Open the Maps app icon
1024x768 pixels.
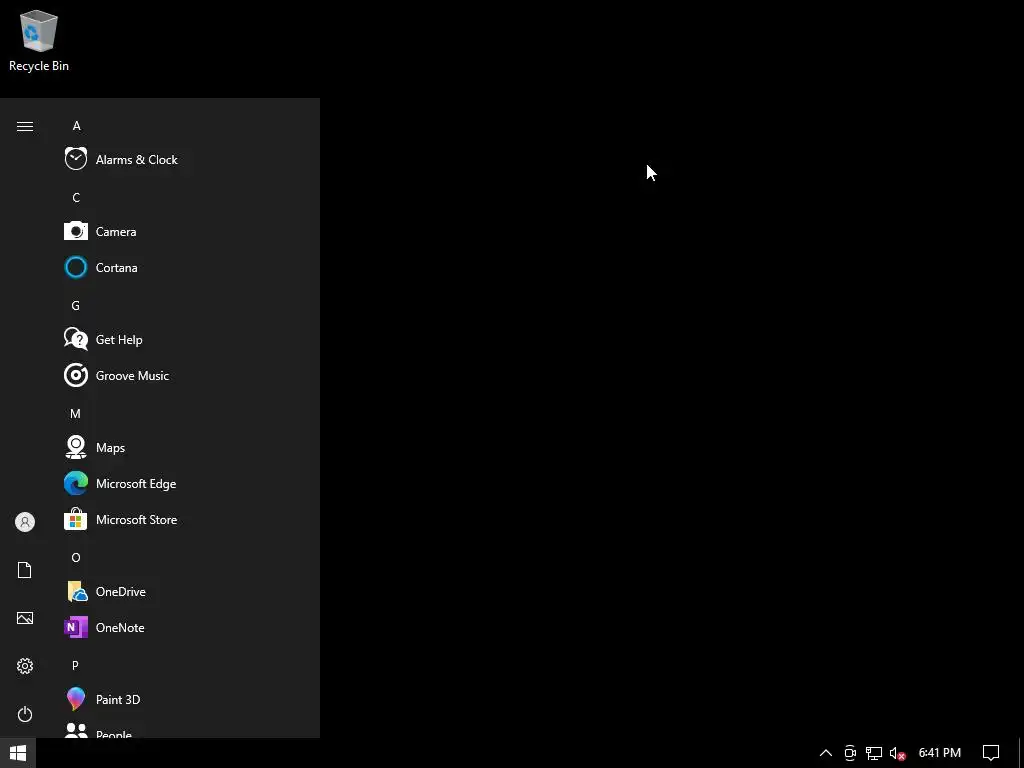[x=76, y=447]
